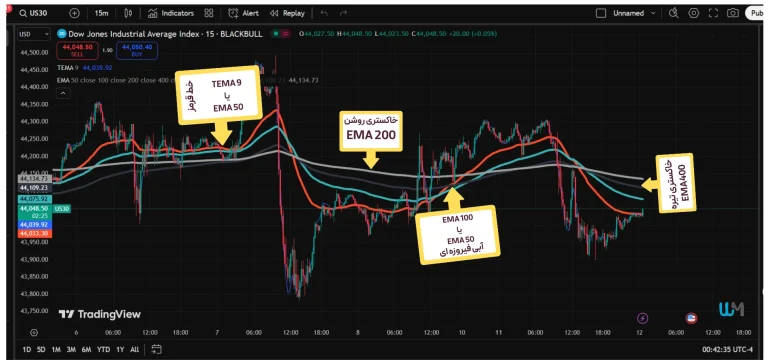
Task: Open candlestick chart style selector
Action: (x=128, y=13)
